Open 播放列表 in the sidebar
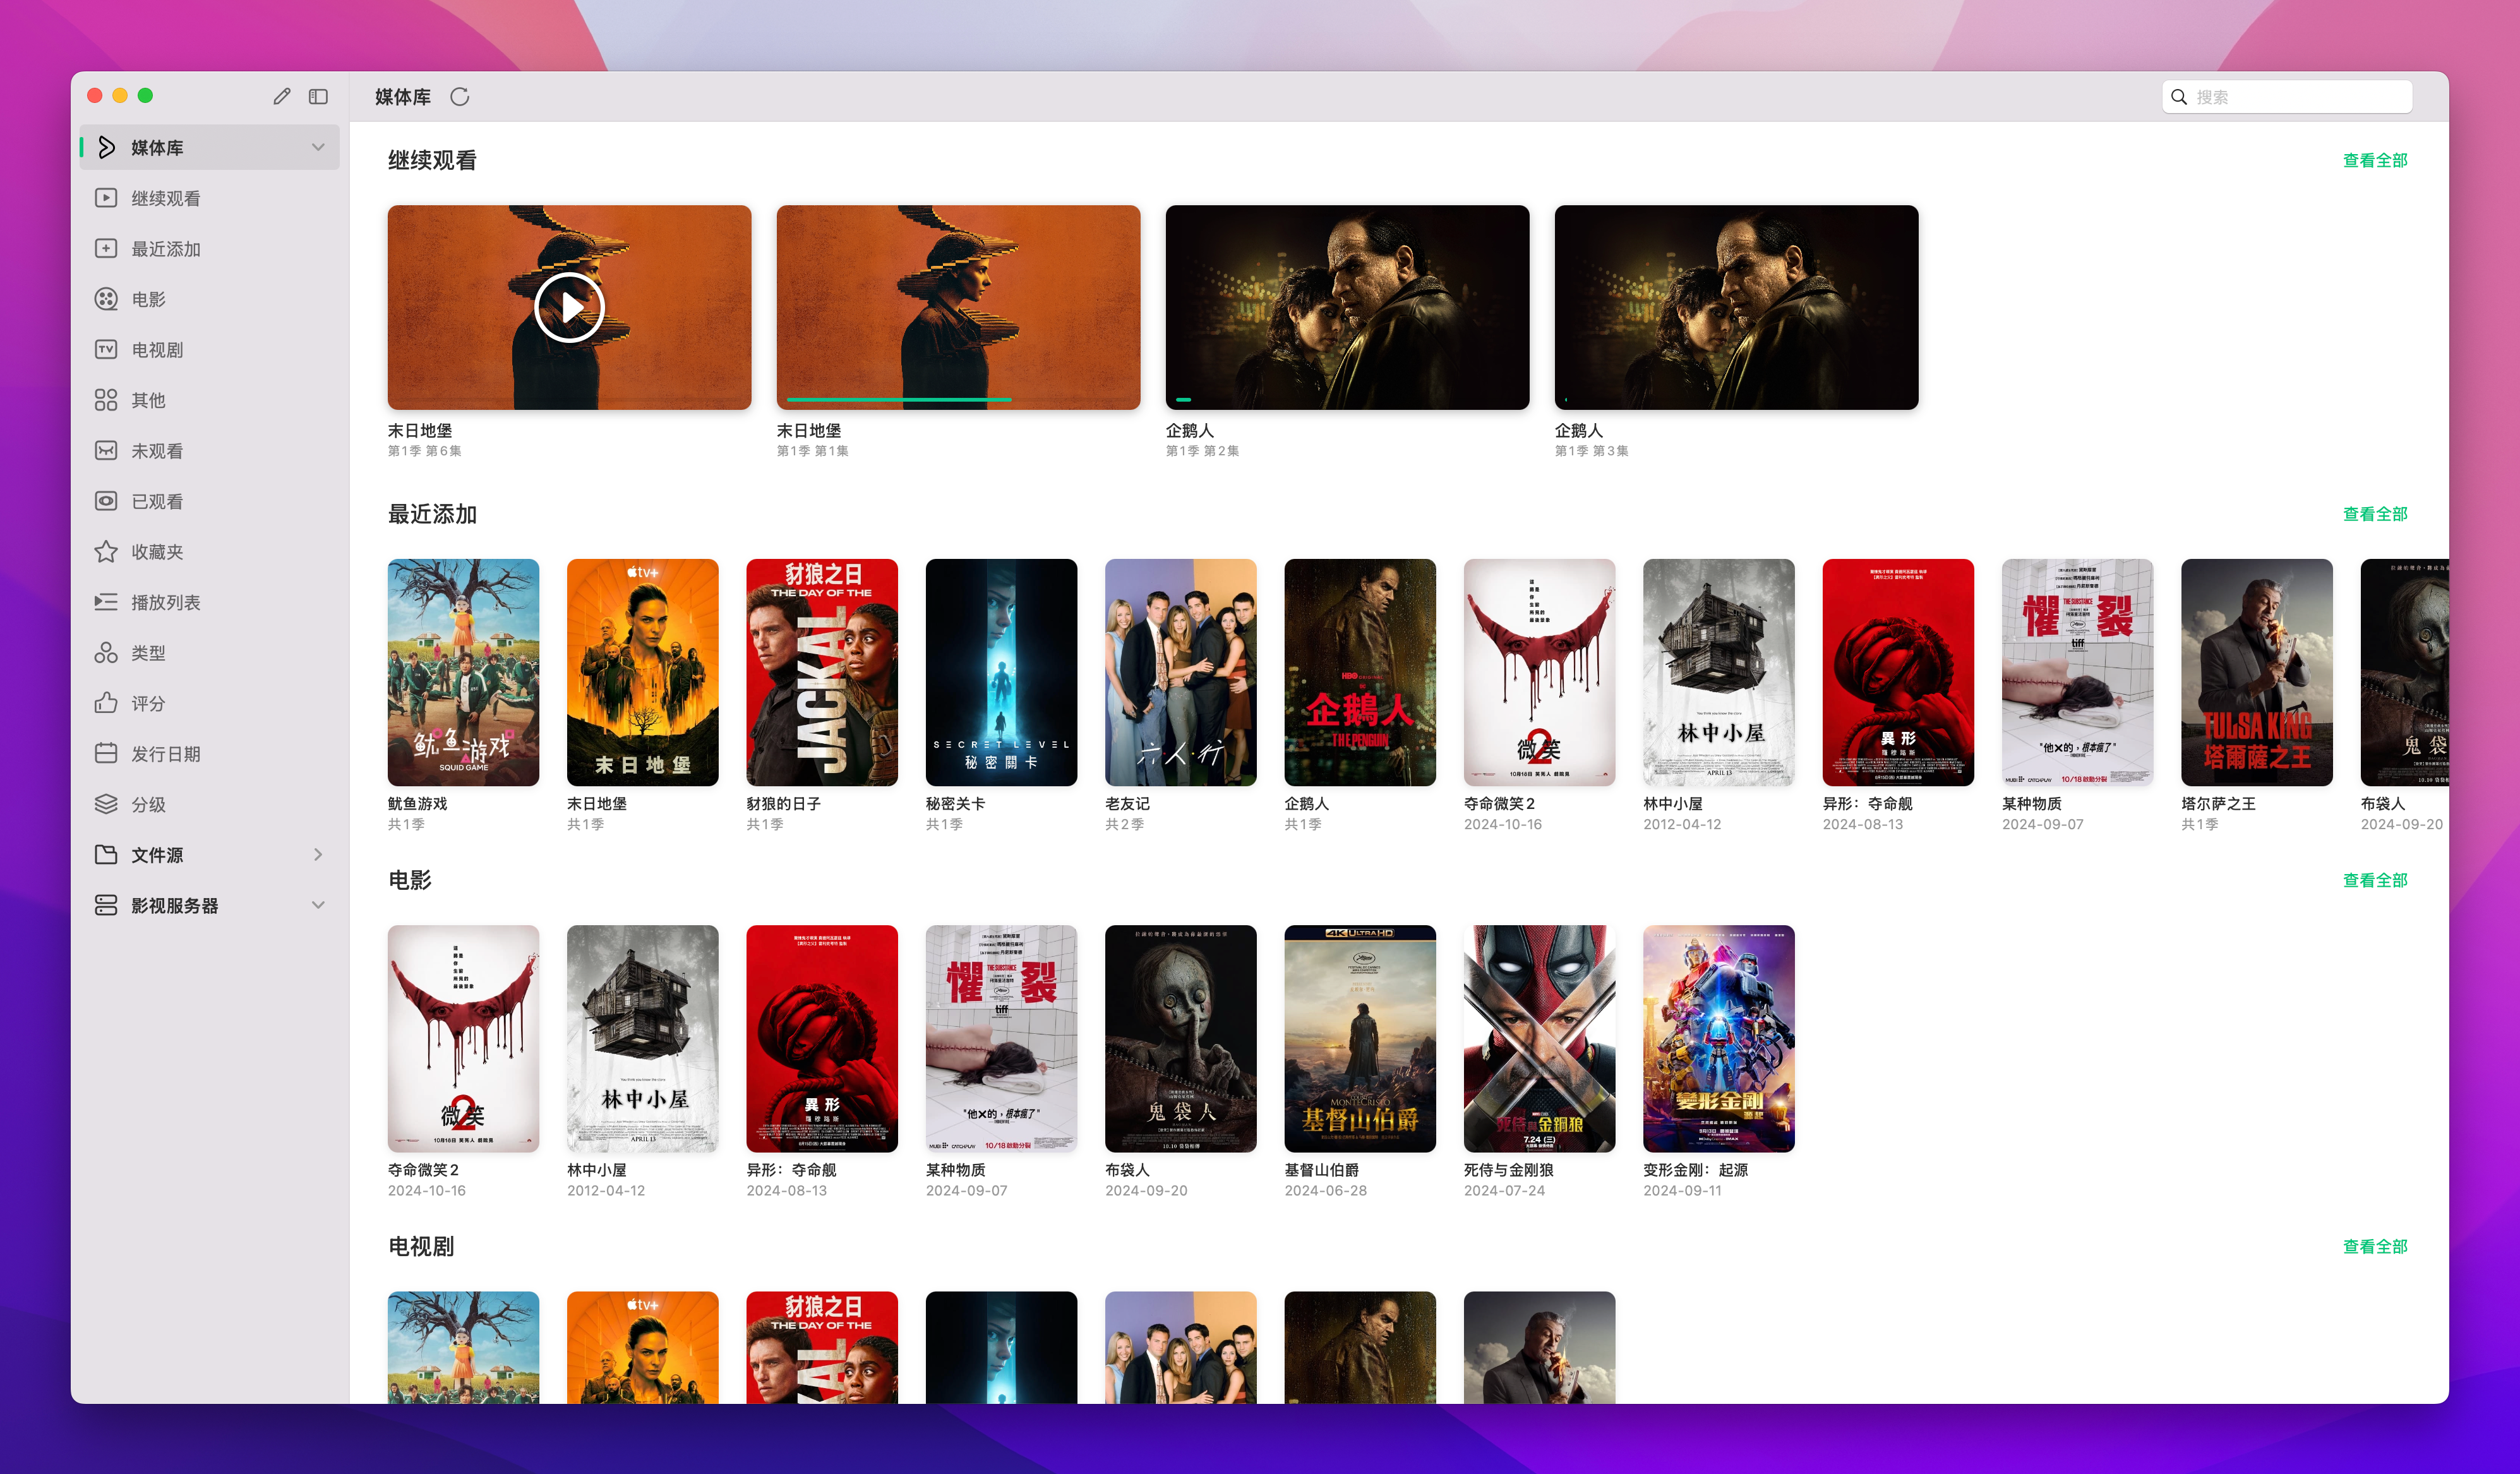 pos(210,602)
